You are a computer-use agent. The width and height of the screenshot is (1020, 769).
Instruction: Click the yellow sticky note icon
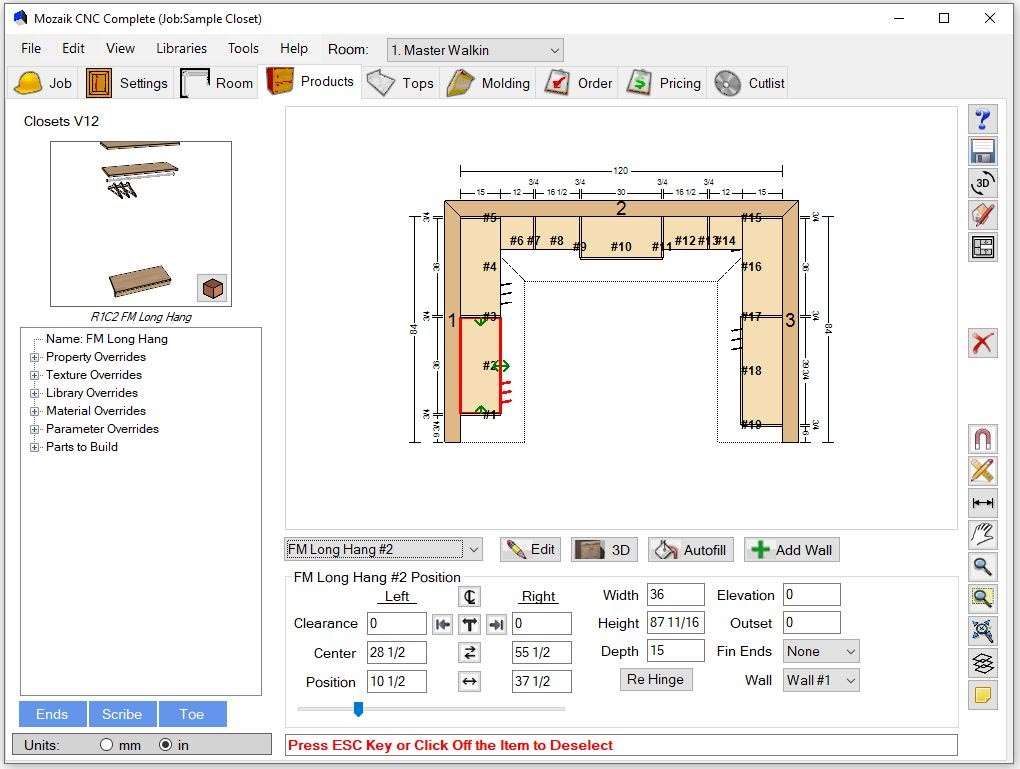[982, 695]
